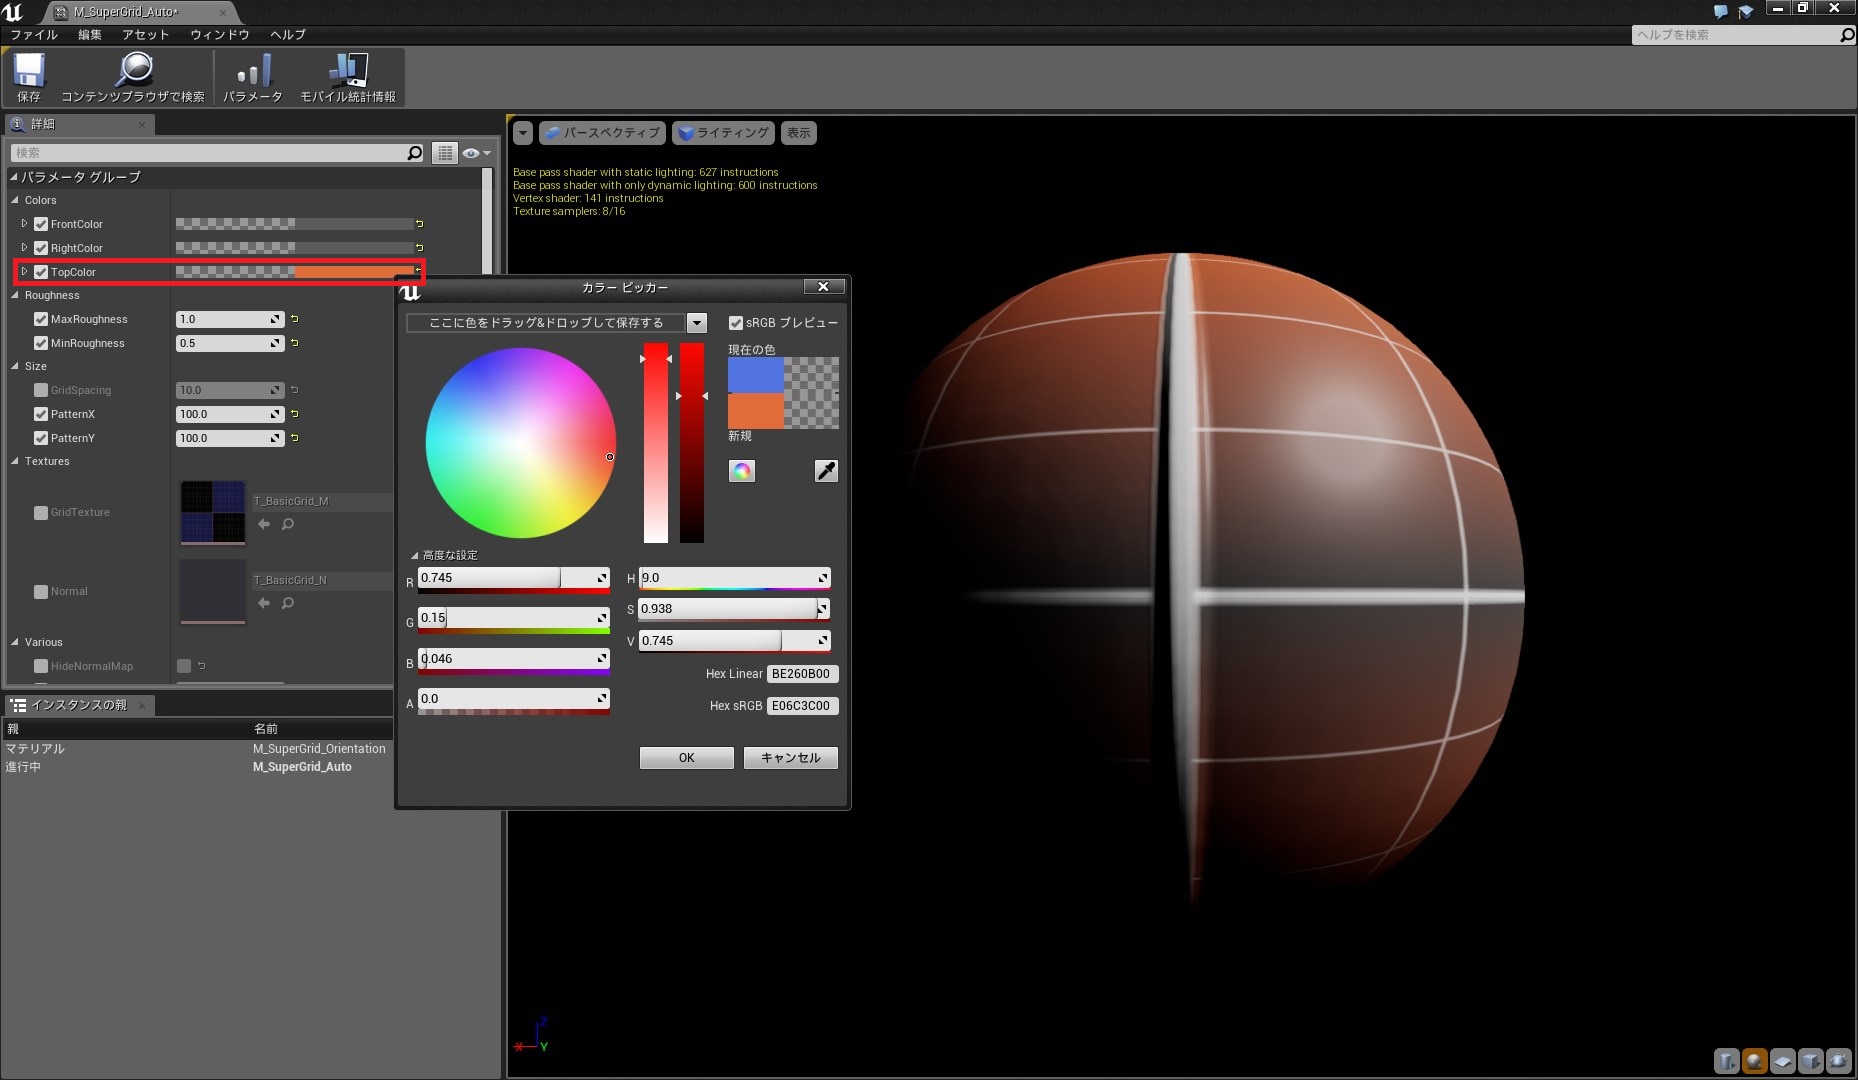Toggle the TopColor checkbox

click(41, 272)
